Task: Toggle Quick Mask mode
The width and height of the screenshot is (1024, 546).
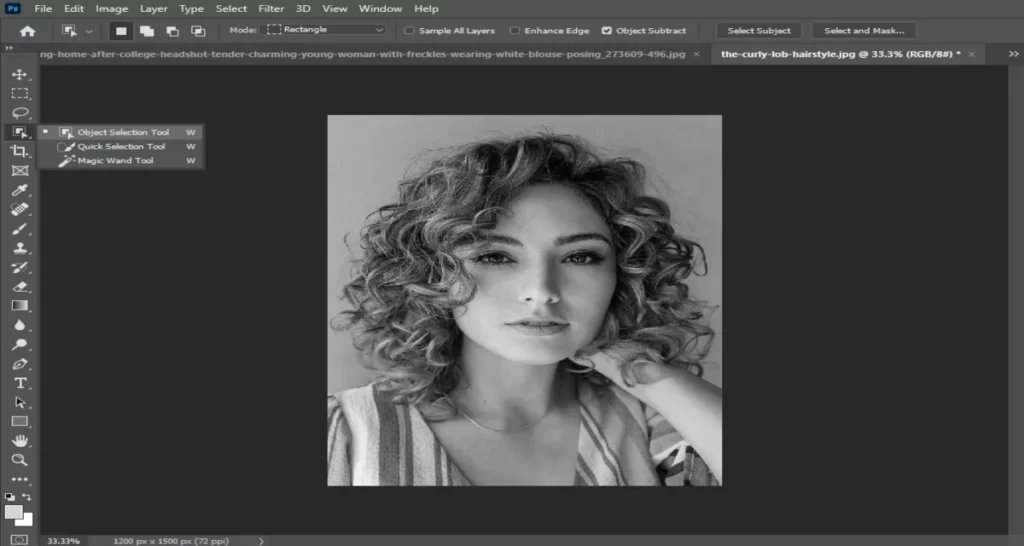Action: click(20, 540)
